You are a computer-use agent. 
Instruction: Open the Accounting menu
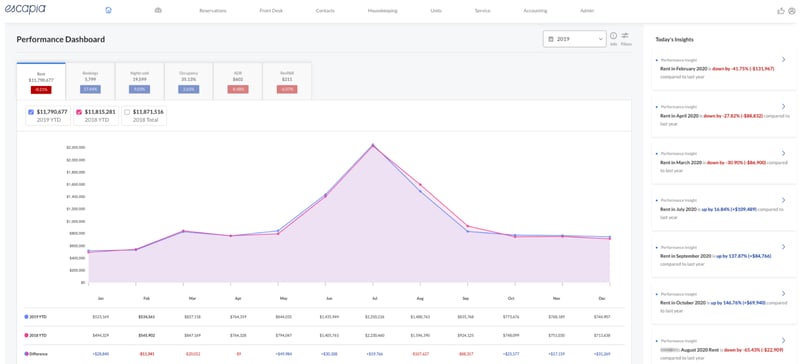pyautogui.click(x=535, y=11)
